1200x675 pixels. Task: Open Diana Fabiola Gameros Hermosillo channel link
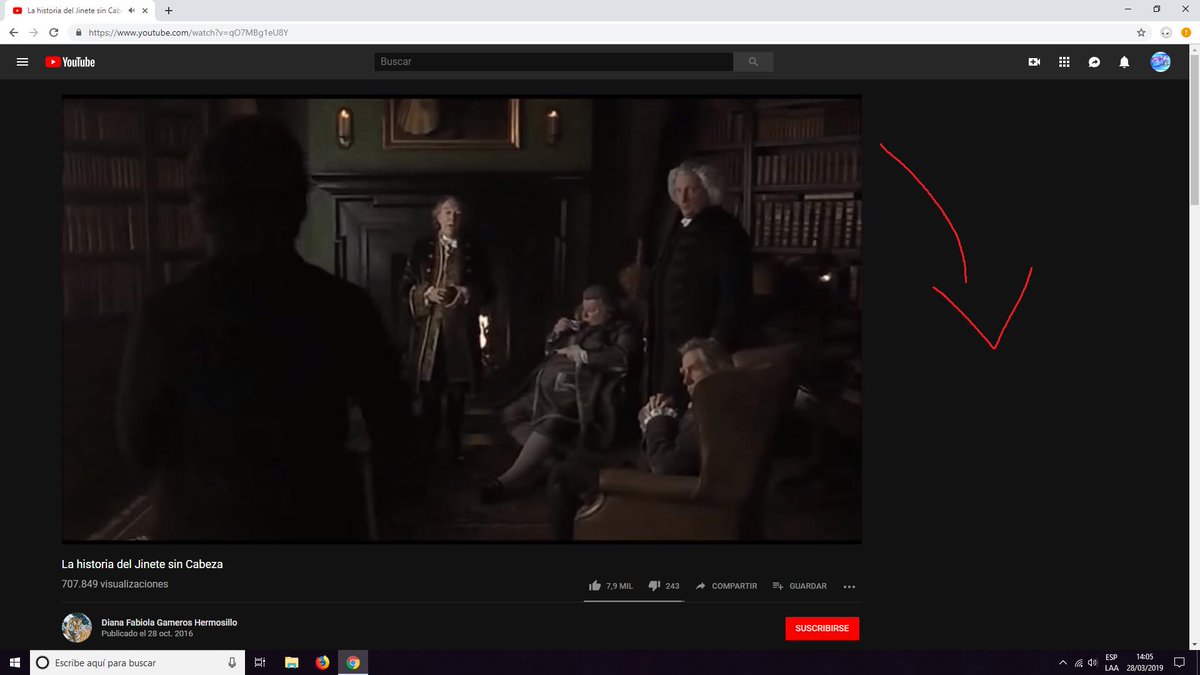pyautogui.click(x=169, y=622)
